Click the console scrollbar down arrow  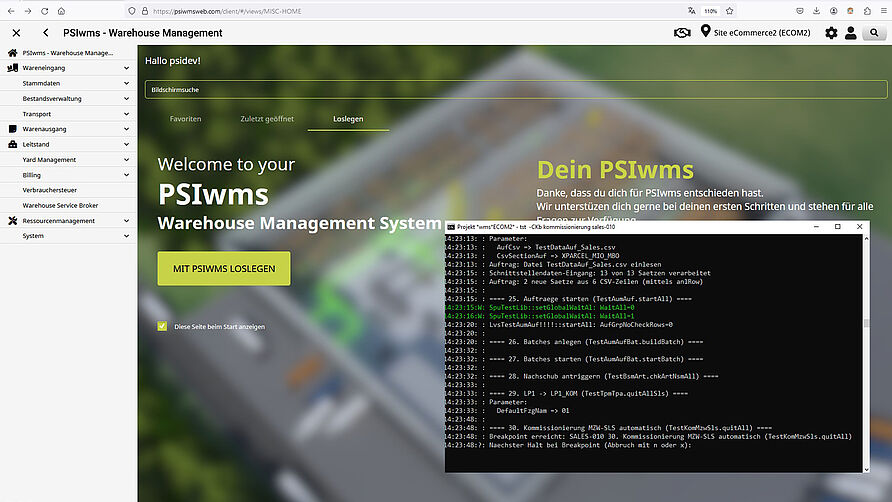(866, 469)
